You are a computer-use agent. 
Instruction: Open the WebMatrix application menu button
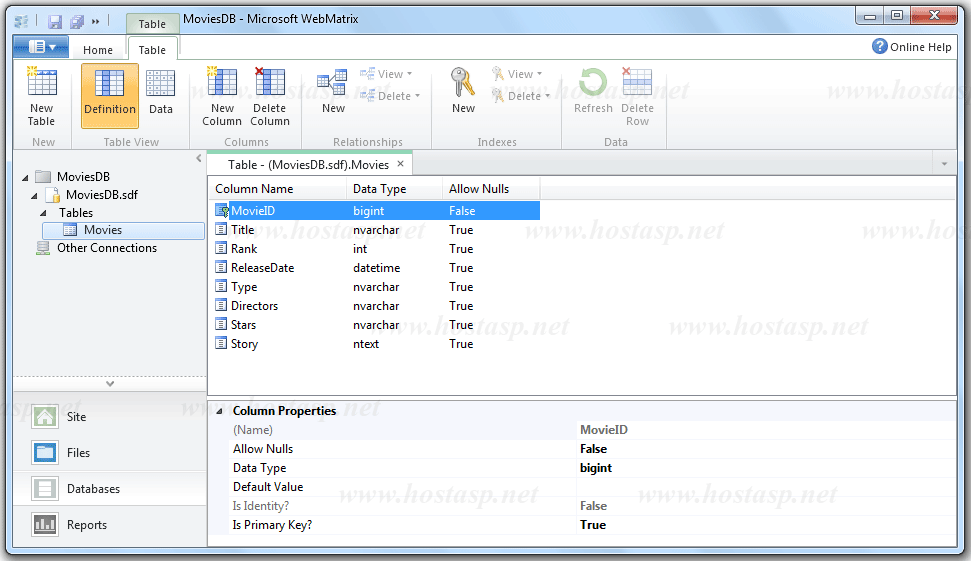pos(42,46)
